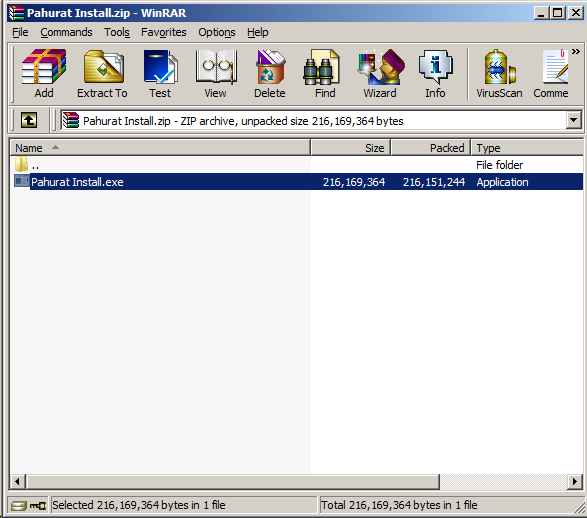
Task: Click the horizontal scrollbar left arrow
Action: pyautogui.click(x=17, y=482)
